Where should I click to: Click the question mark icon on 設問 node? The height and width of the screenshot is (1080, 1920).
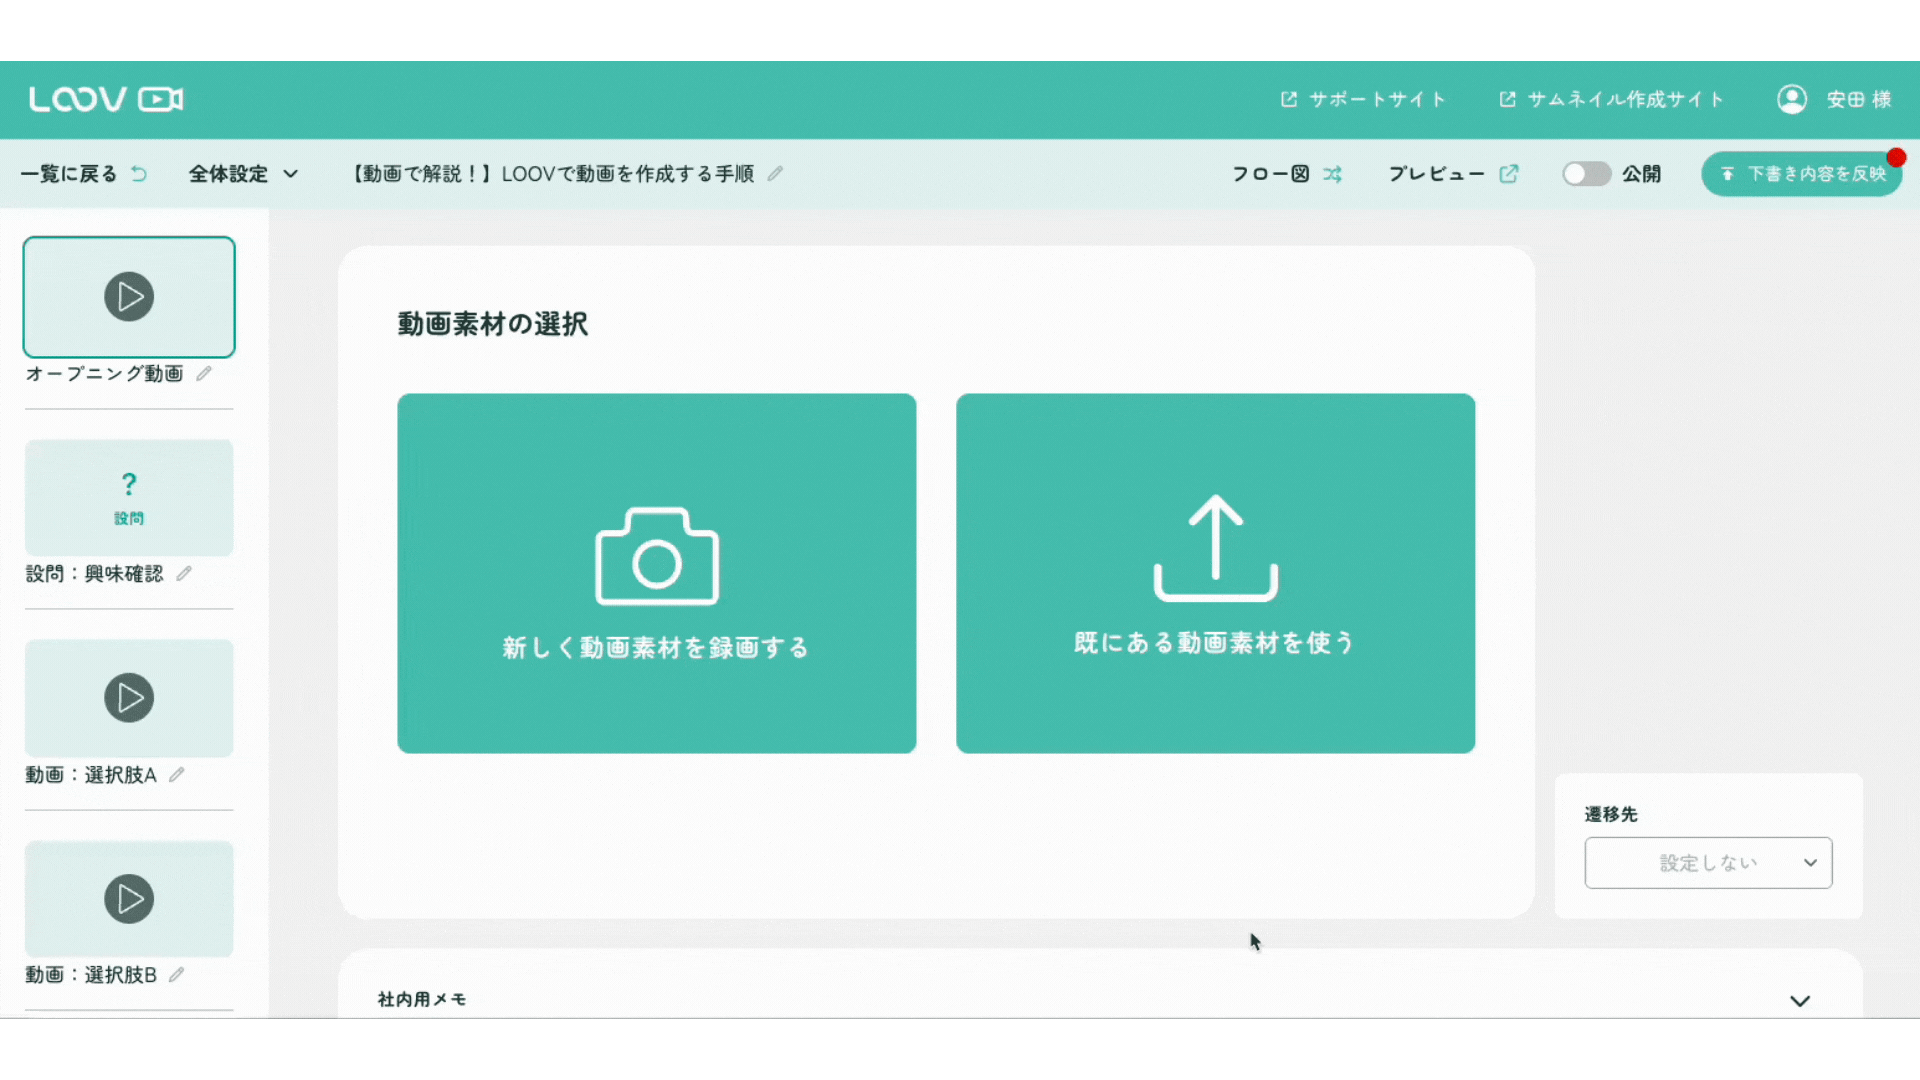click(129, 485)
